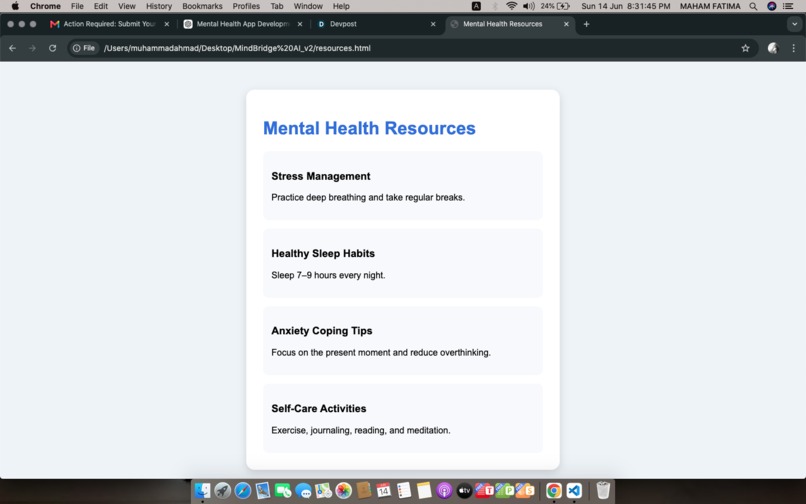
Task: Open the Help menu
Action: click(341, 6)
